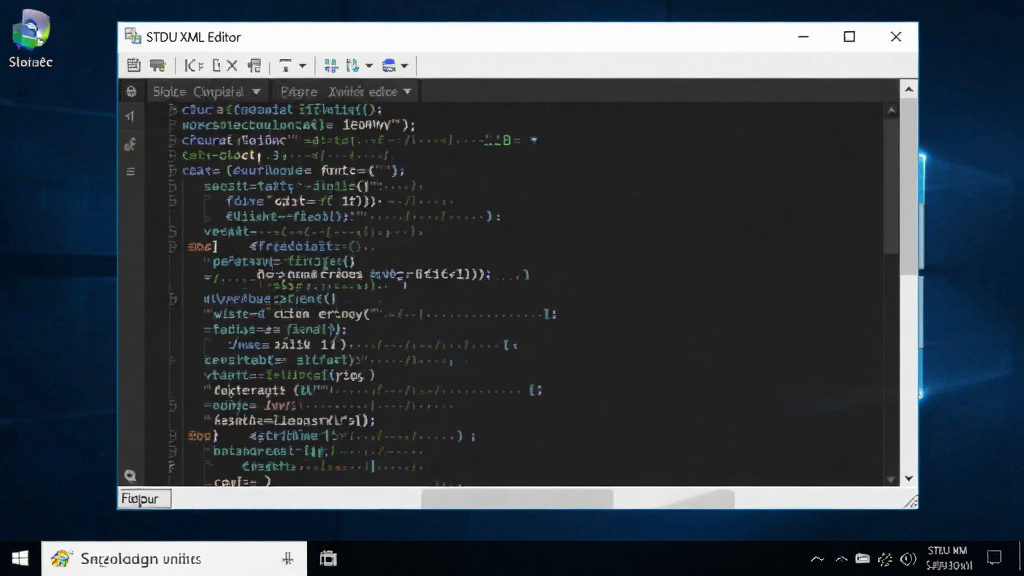
Task: Click the up arrow of the inner editor scrollbar
Action: coord(891,112)
